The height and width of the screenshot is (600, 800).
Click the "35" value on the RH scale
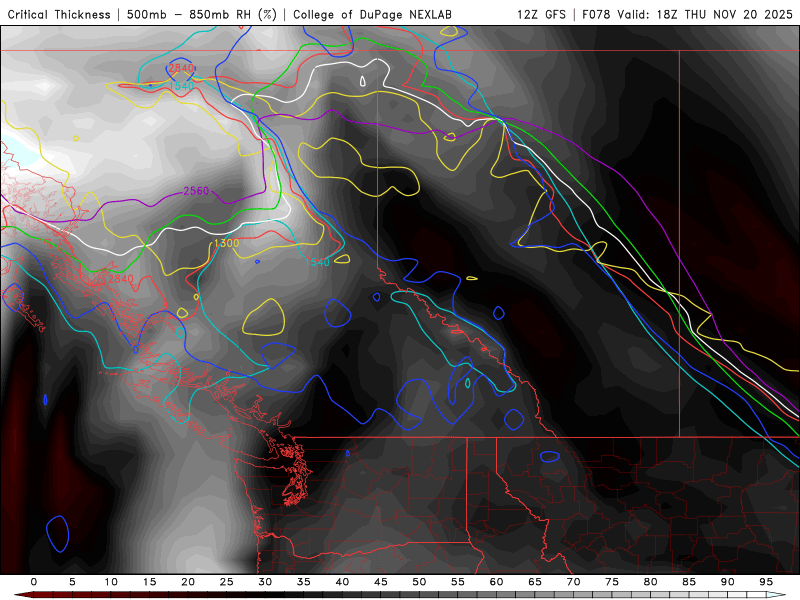(304, 582)
